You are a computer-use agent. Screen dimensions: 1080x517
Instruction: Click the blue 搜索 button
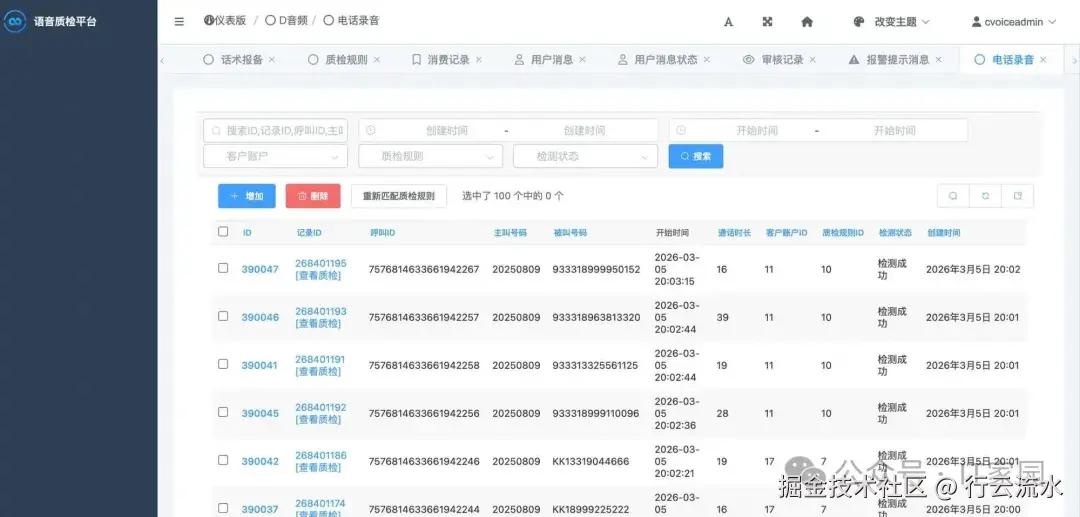[696, 156]
